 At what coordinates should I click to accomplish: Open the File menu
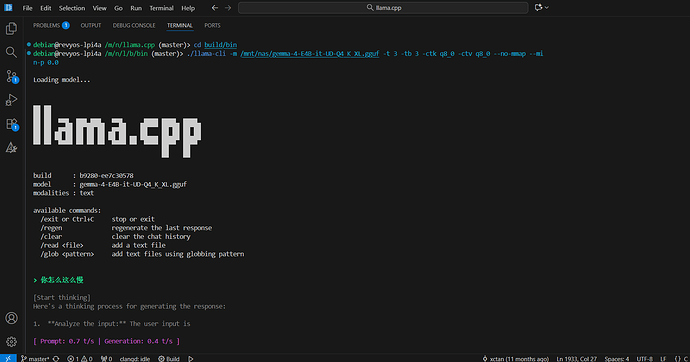[x=27, y=8]
